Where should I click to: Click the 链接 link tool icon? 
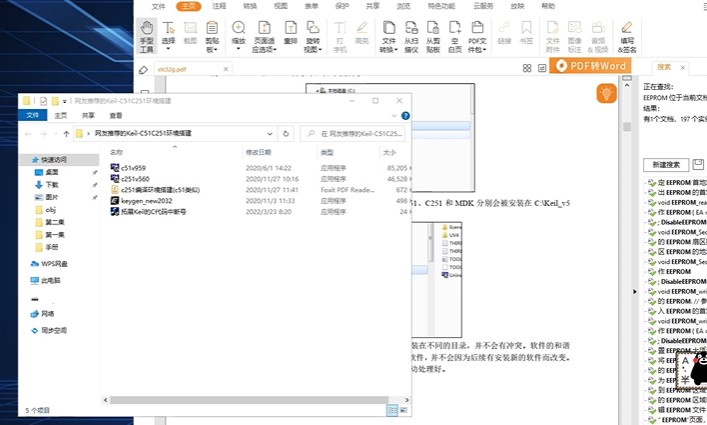coord(504,32)
